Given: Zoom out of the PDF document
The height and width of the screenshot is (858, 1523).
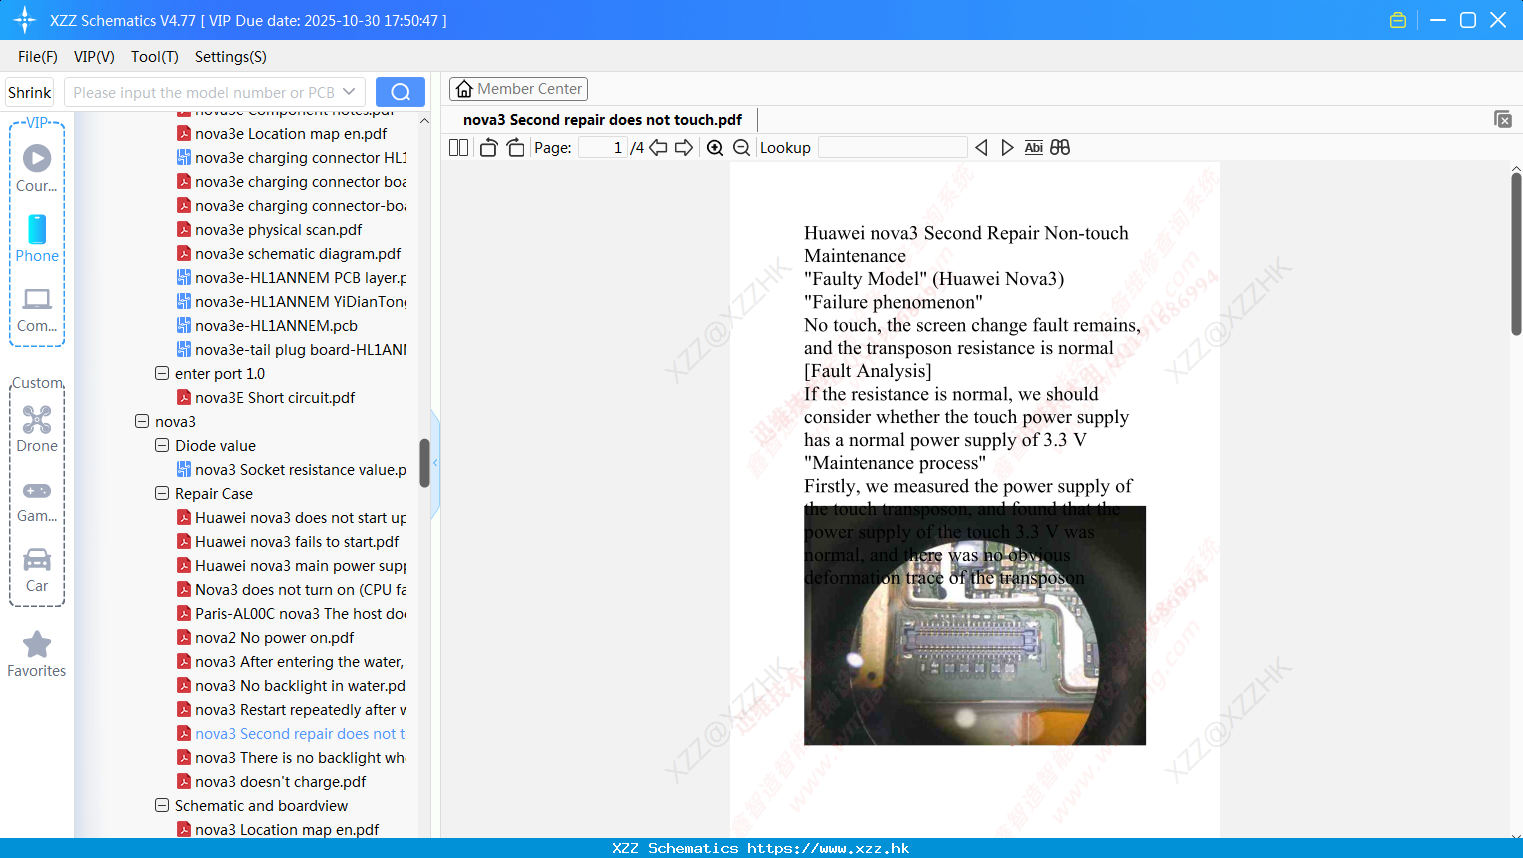Looking at the screenshot, I should (741, 148).
